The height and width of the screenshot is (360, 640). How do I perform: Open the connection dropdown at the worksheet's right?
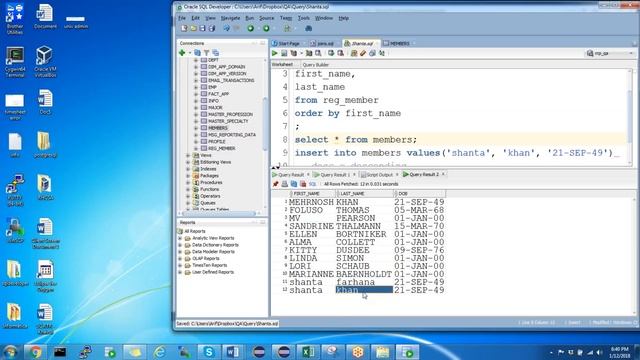611,53
